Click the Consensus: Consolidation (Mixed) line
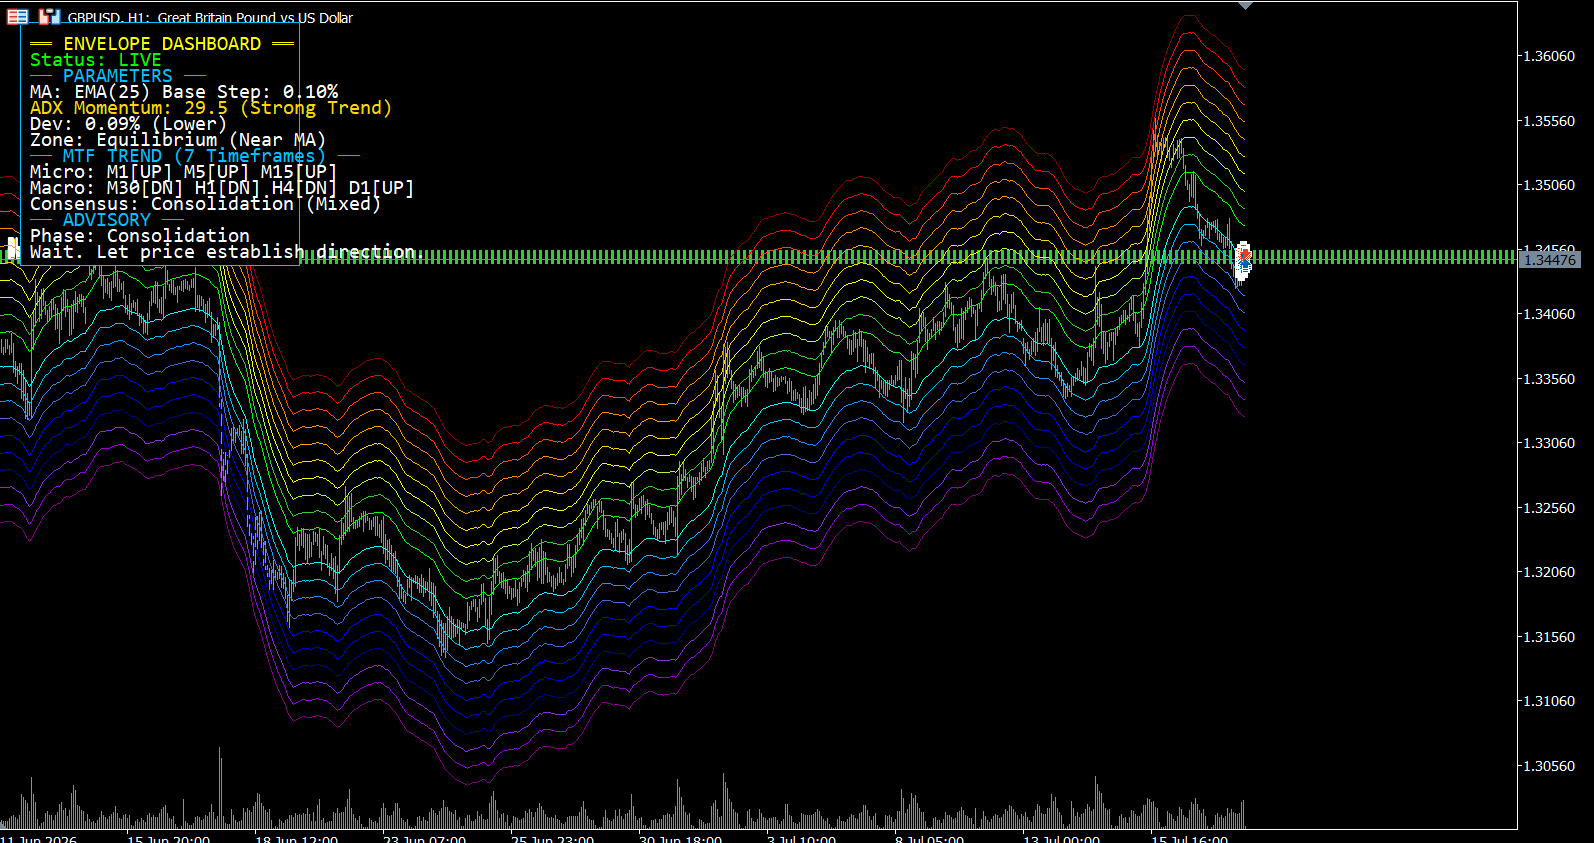Viewport: 1594px width, 843px height. point(205,204)
